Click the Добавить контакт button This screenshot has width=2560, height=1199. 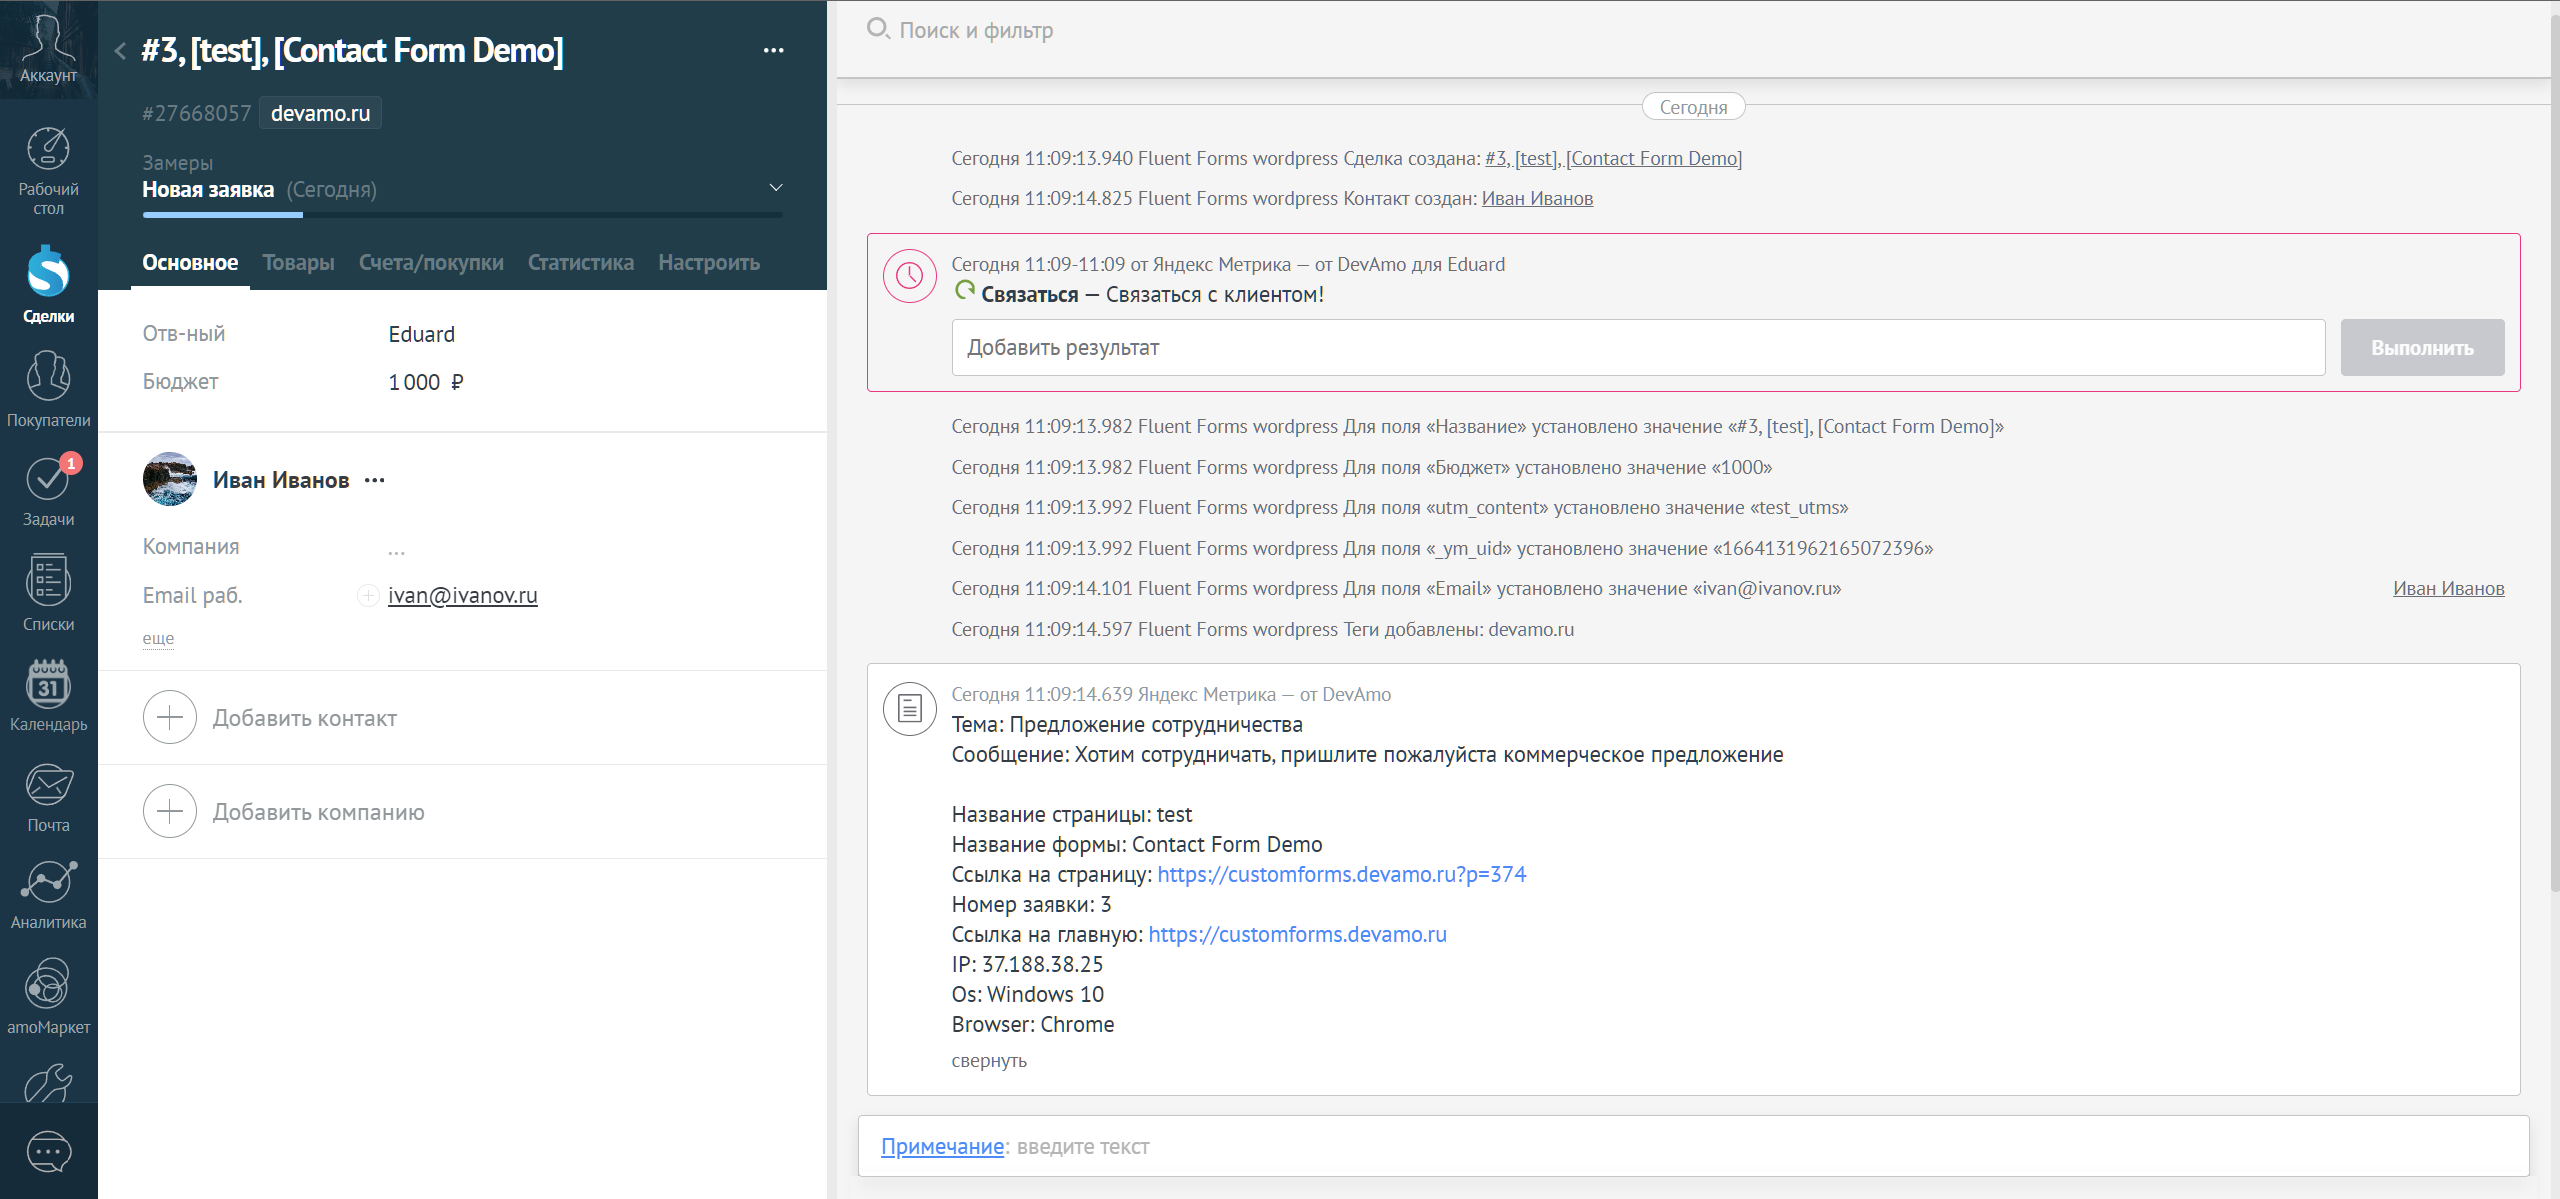304,717
